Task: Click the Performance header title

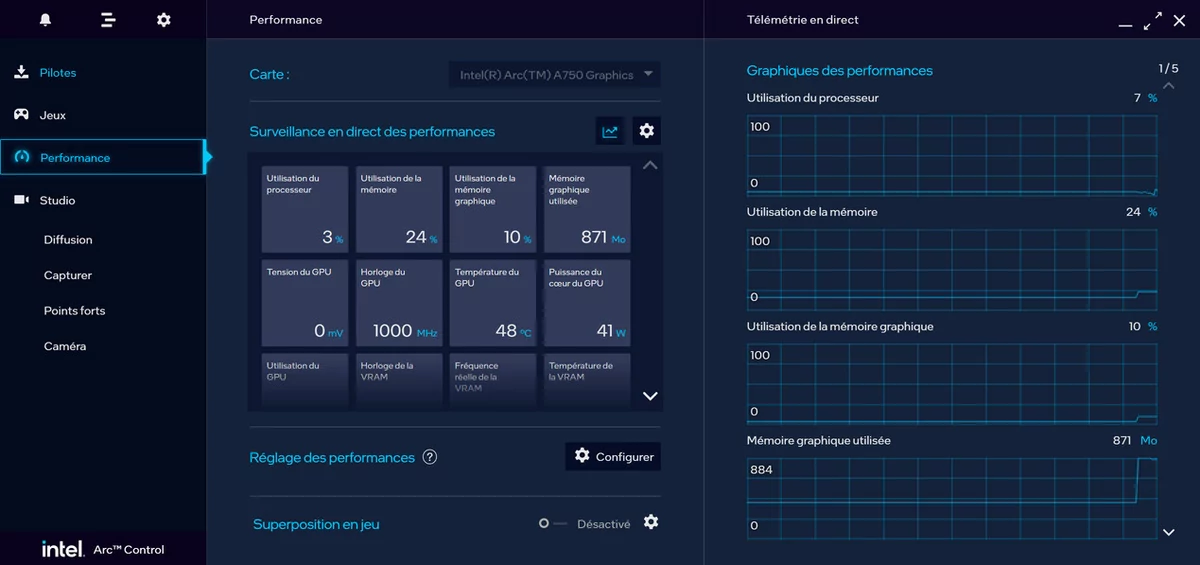Action: [286, 20]
